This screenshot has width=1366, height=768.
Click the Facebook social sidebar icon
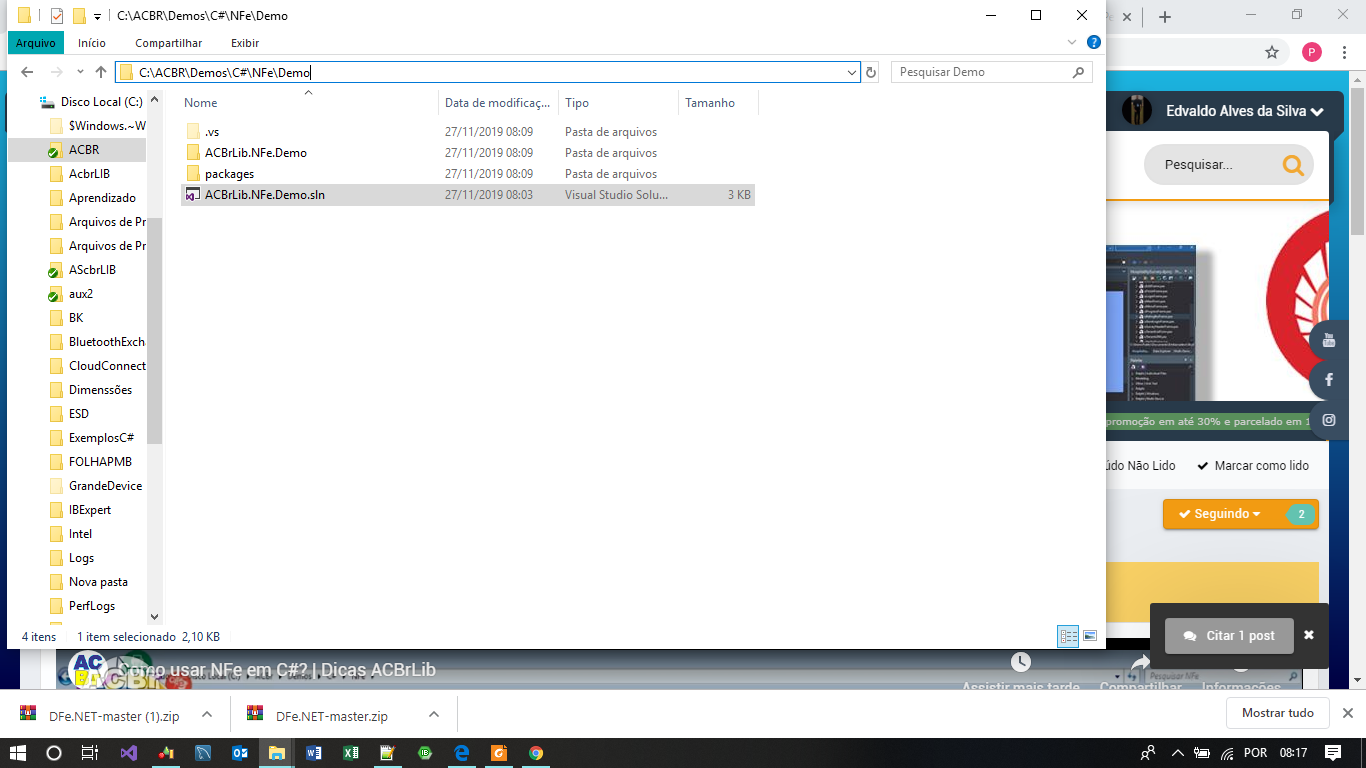click(1329, 380)
